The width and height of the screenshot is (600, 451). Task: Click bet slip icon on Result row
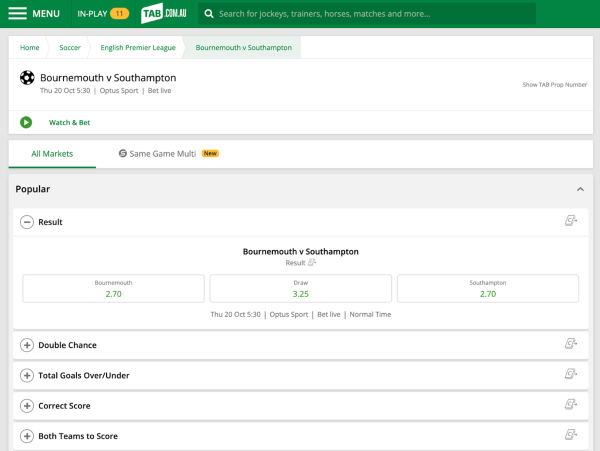(571, 221)
